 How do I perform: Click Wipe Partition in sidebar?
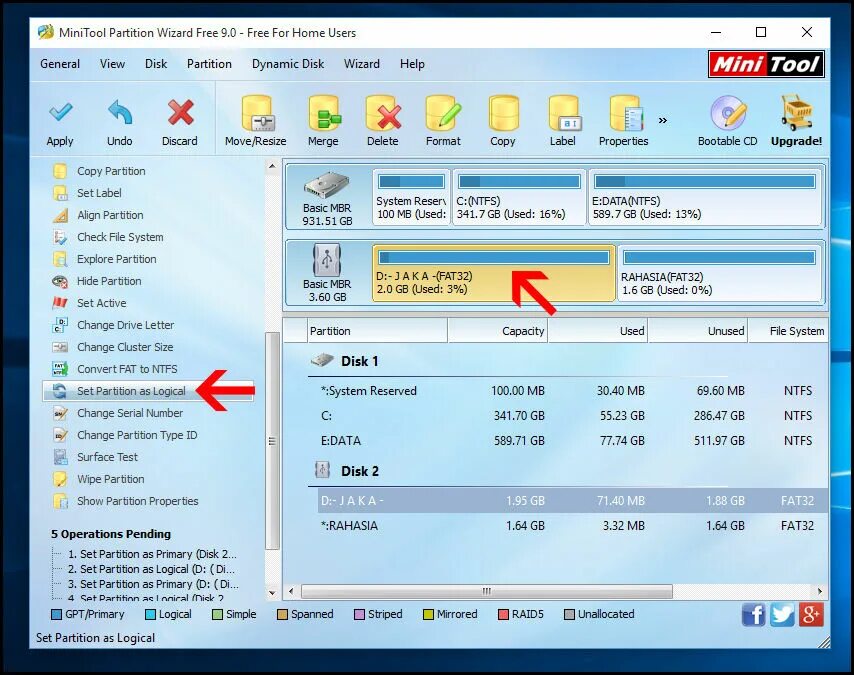point(111,479)
